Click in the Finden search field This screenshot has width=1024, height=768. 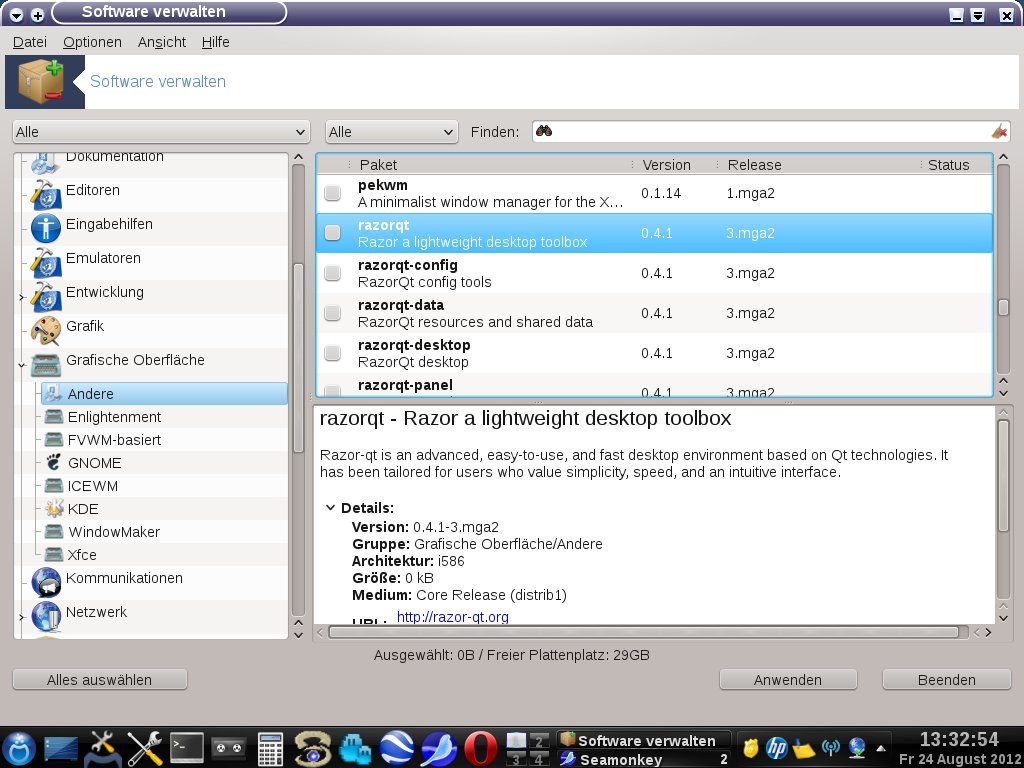pos(771,132)
